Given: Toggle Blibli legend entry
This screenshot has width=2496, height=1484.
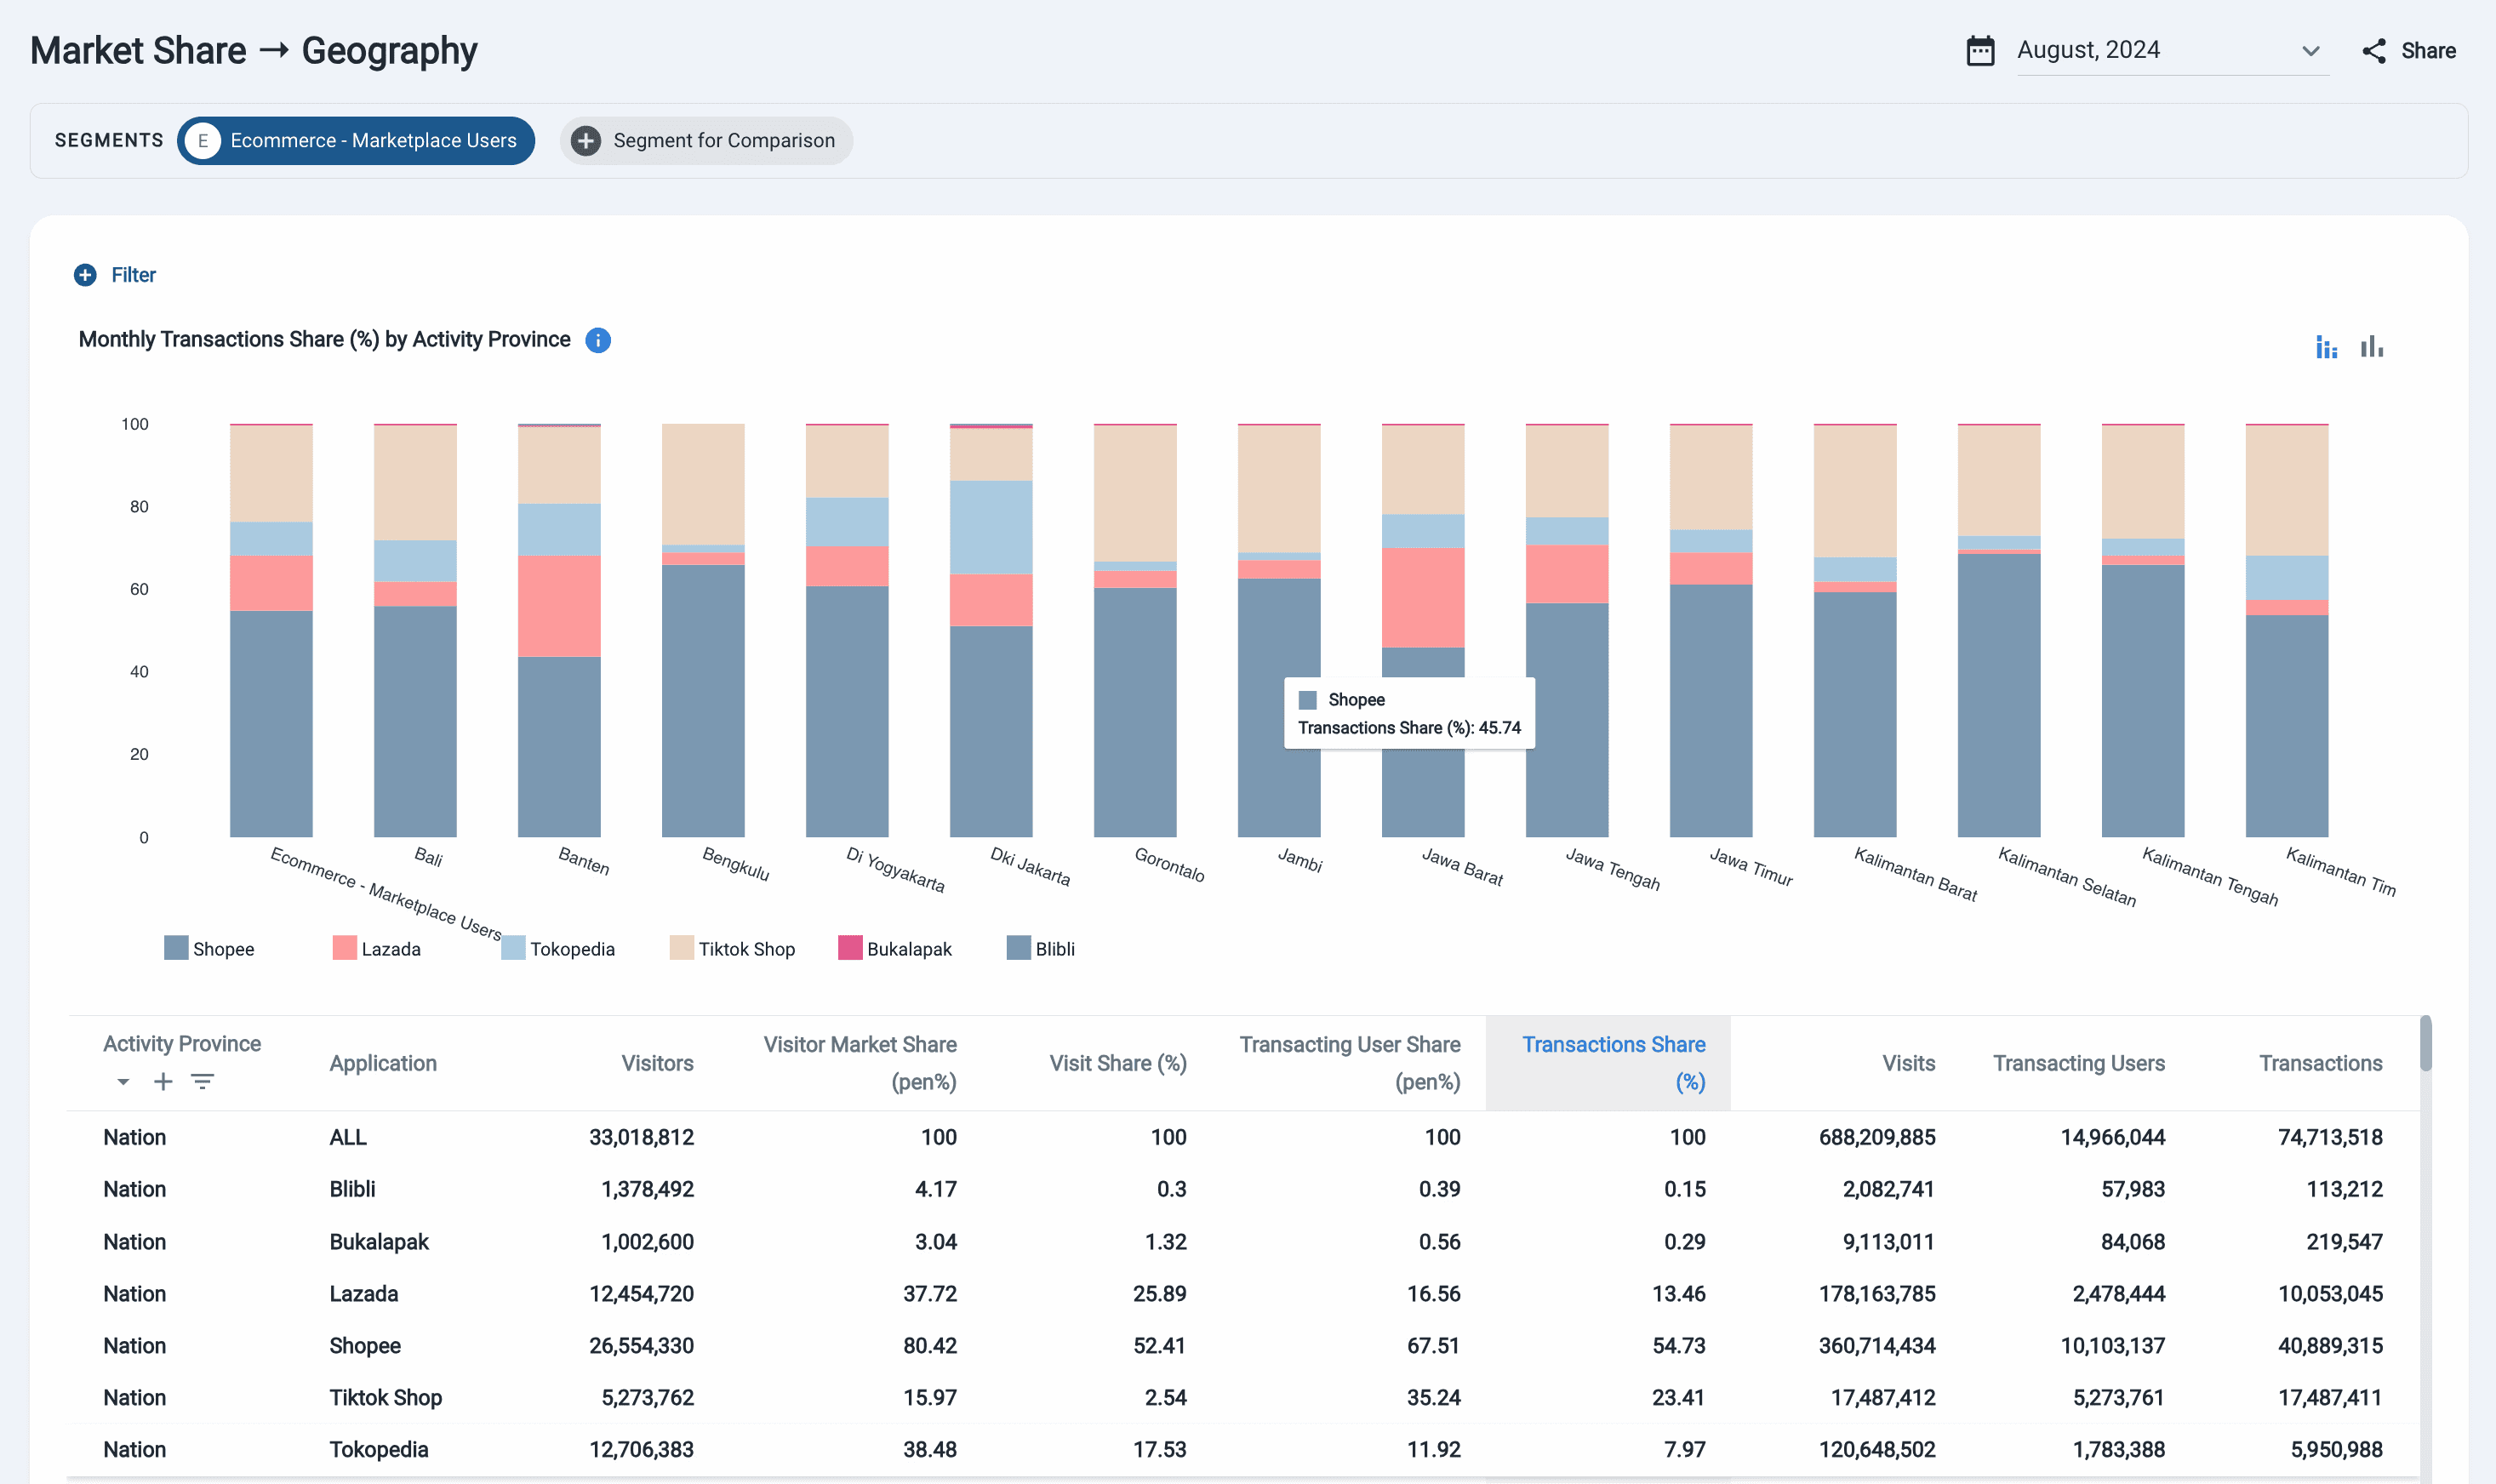Looking at the screenshot, I should [x=1041, y=948].
